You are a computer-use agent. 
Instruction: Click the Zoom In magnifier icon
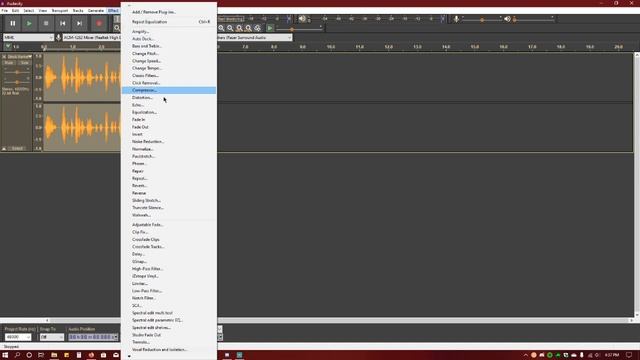pos(221,28)
